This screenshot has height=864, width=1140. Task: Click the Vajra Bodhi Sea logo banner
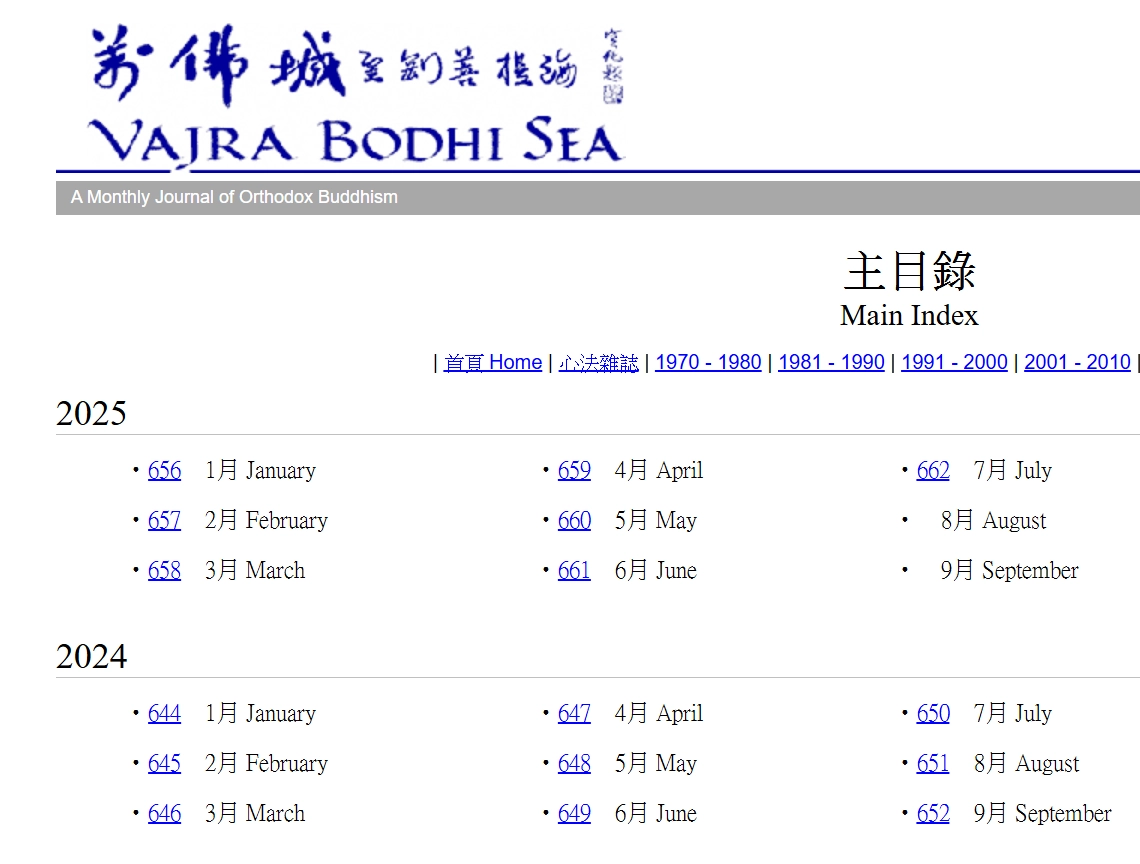[x=355, y=95]
